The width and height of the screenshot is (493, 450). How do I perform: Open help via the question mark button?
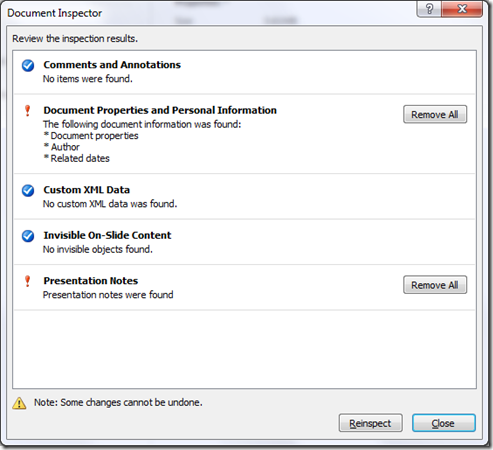[429, 9]
